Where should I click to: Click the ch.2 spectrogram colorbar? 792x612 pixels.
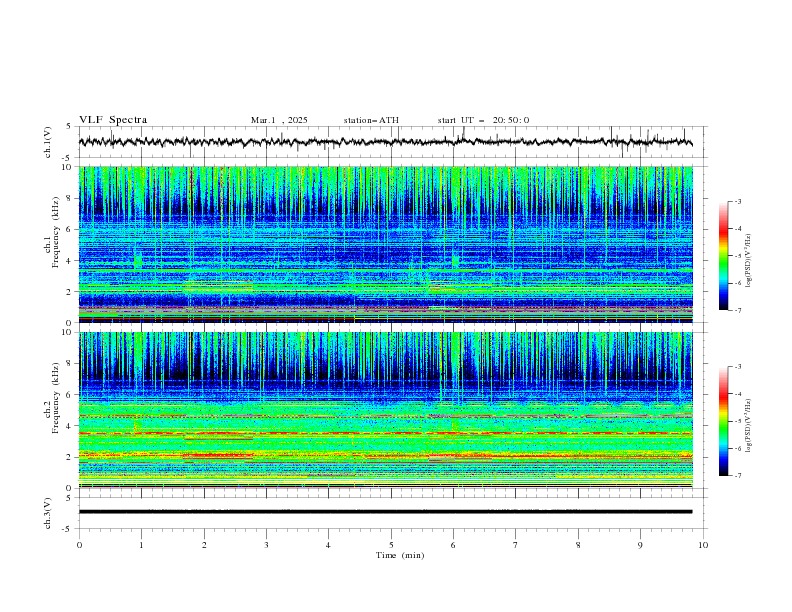click(x=723, y=421)
